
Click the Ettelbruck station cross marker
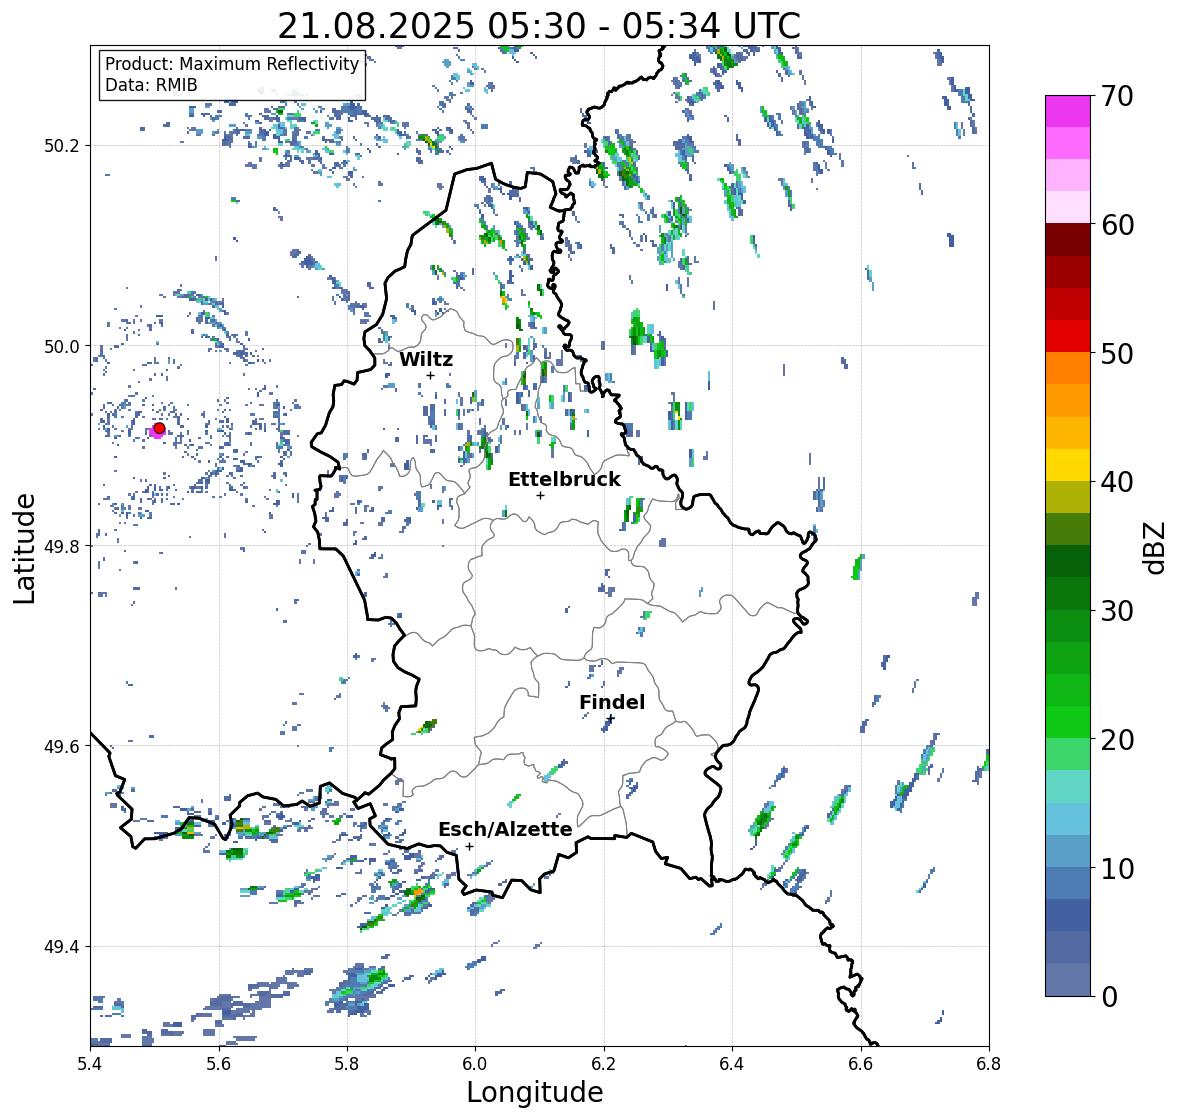[x=540, y=495]
